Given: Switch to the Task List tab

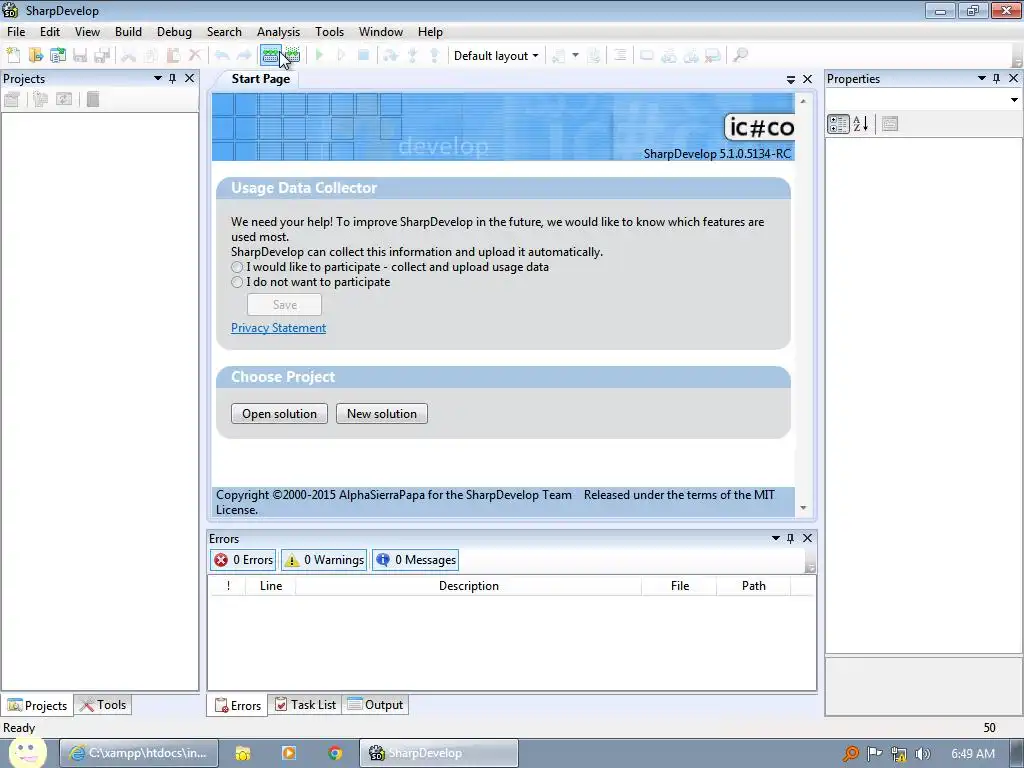Looking at the screenshot, I should [x=305, y=705].
